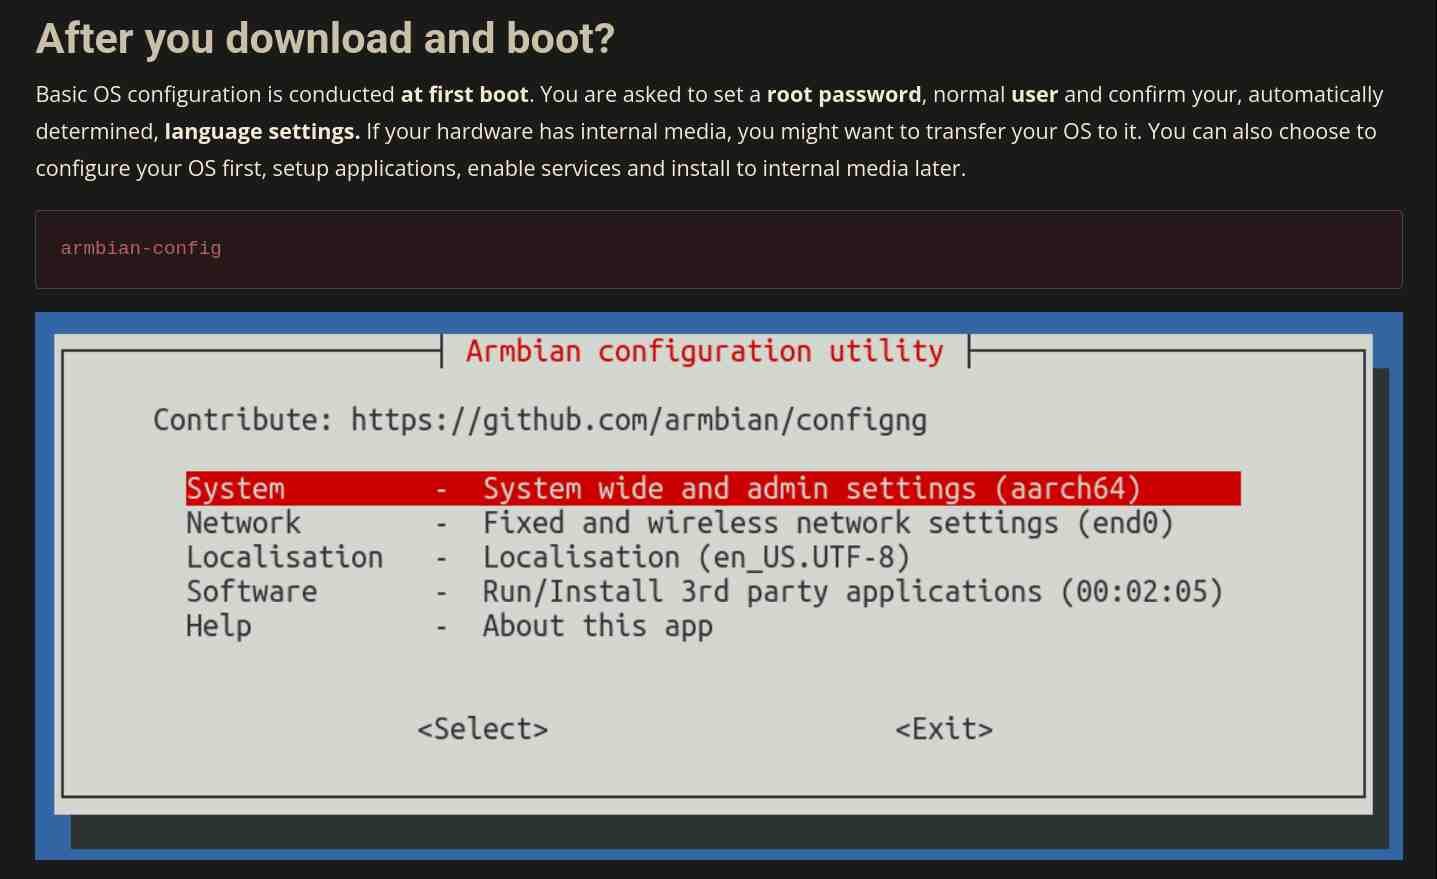The height and width of the screenshot is (879, 1437).
Task: Select the System menu entry
Action: click(x=712, y=488)
